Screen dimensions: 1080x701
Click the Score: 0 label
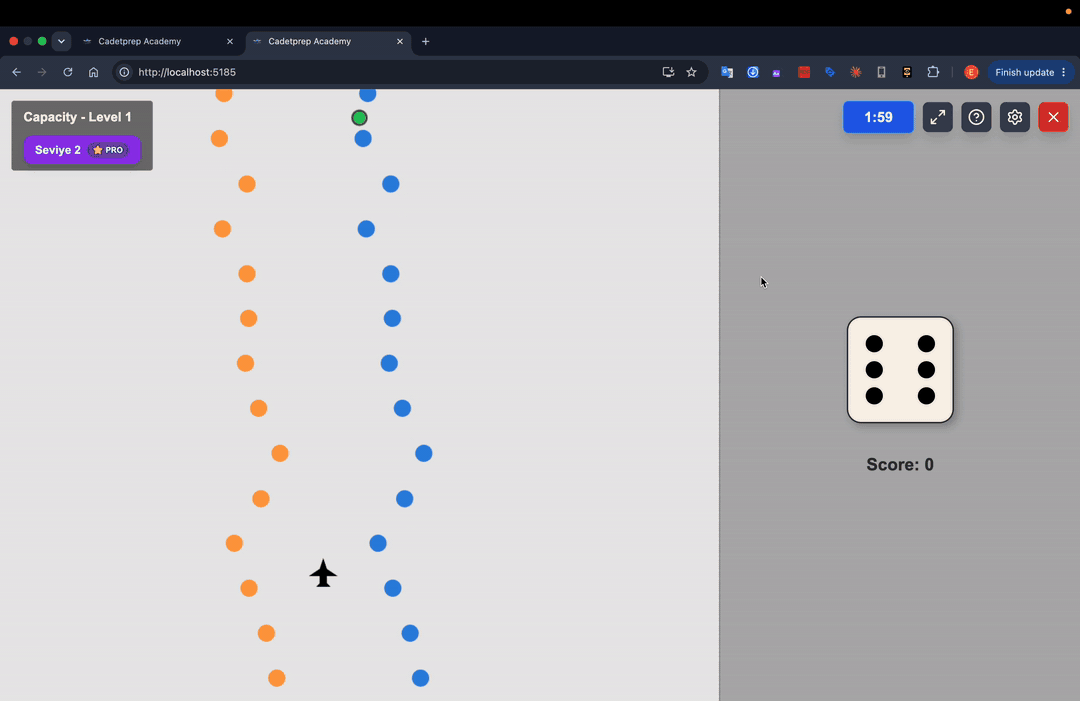(900, 465)
